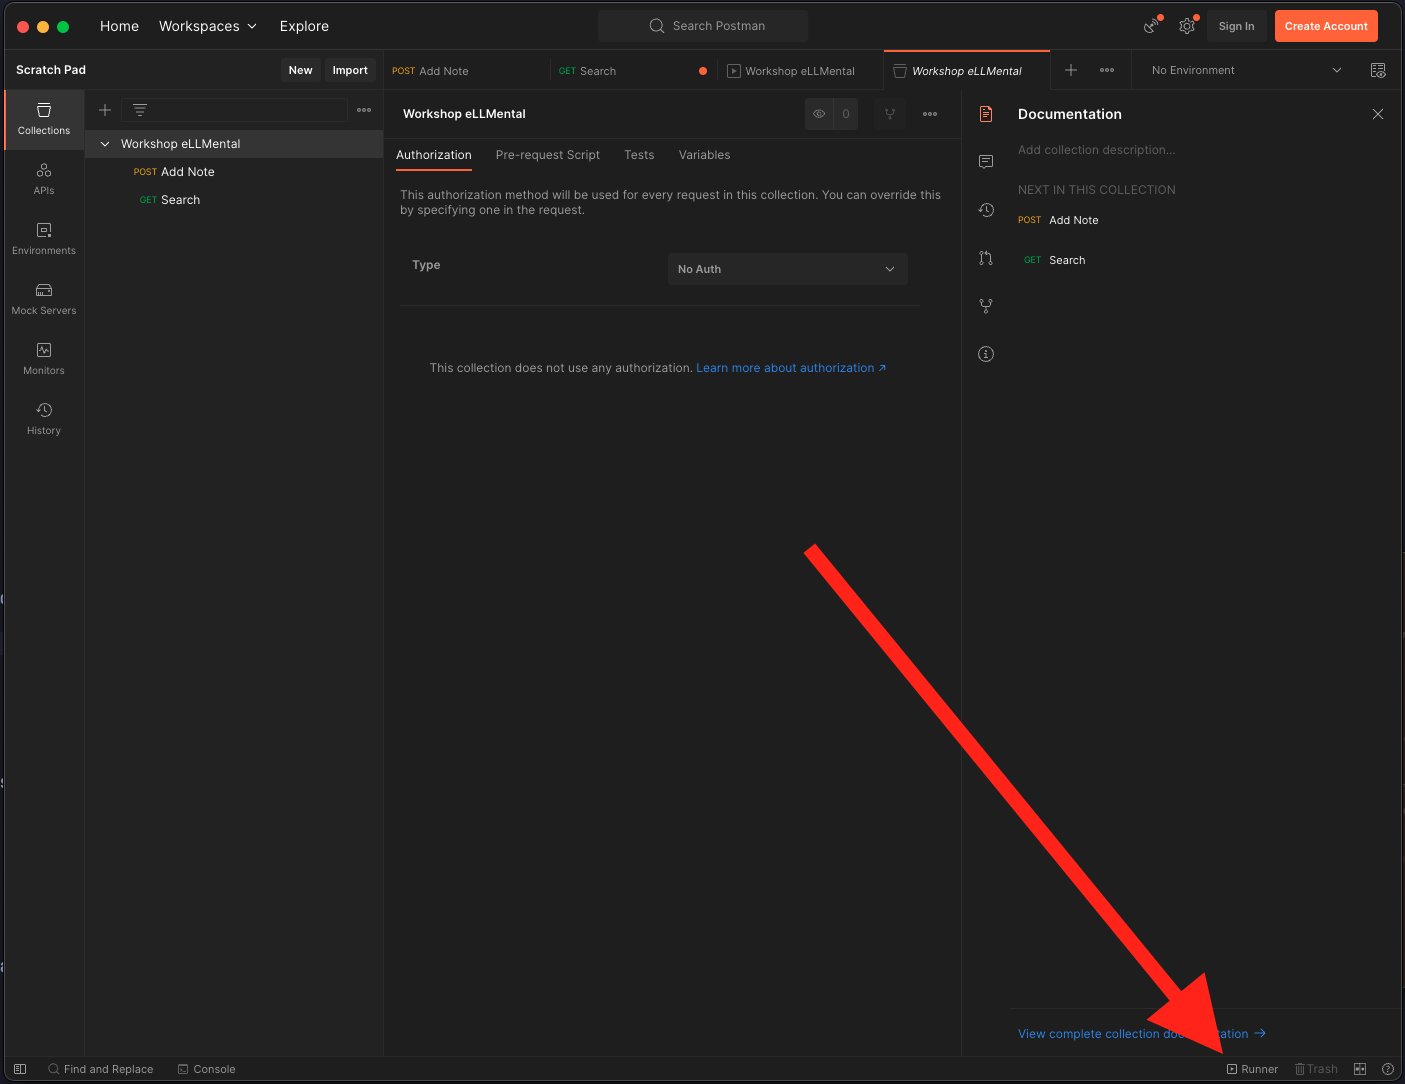1405x1084 pixels.
Task: Open the Documentation panel icon
Action: [x=986, y=114]
